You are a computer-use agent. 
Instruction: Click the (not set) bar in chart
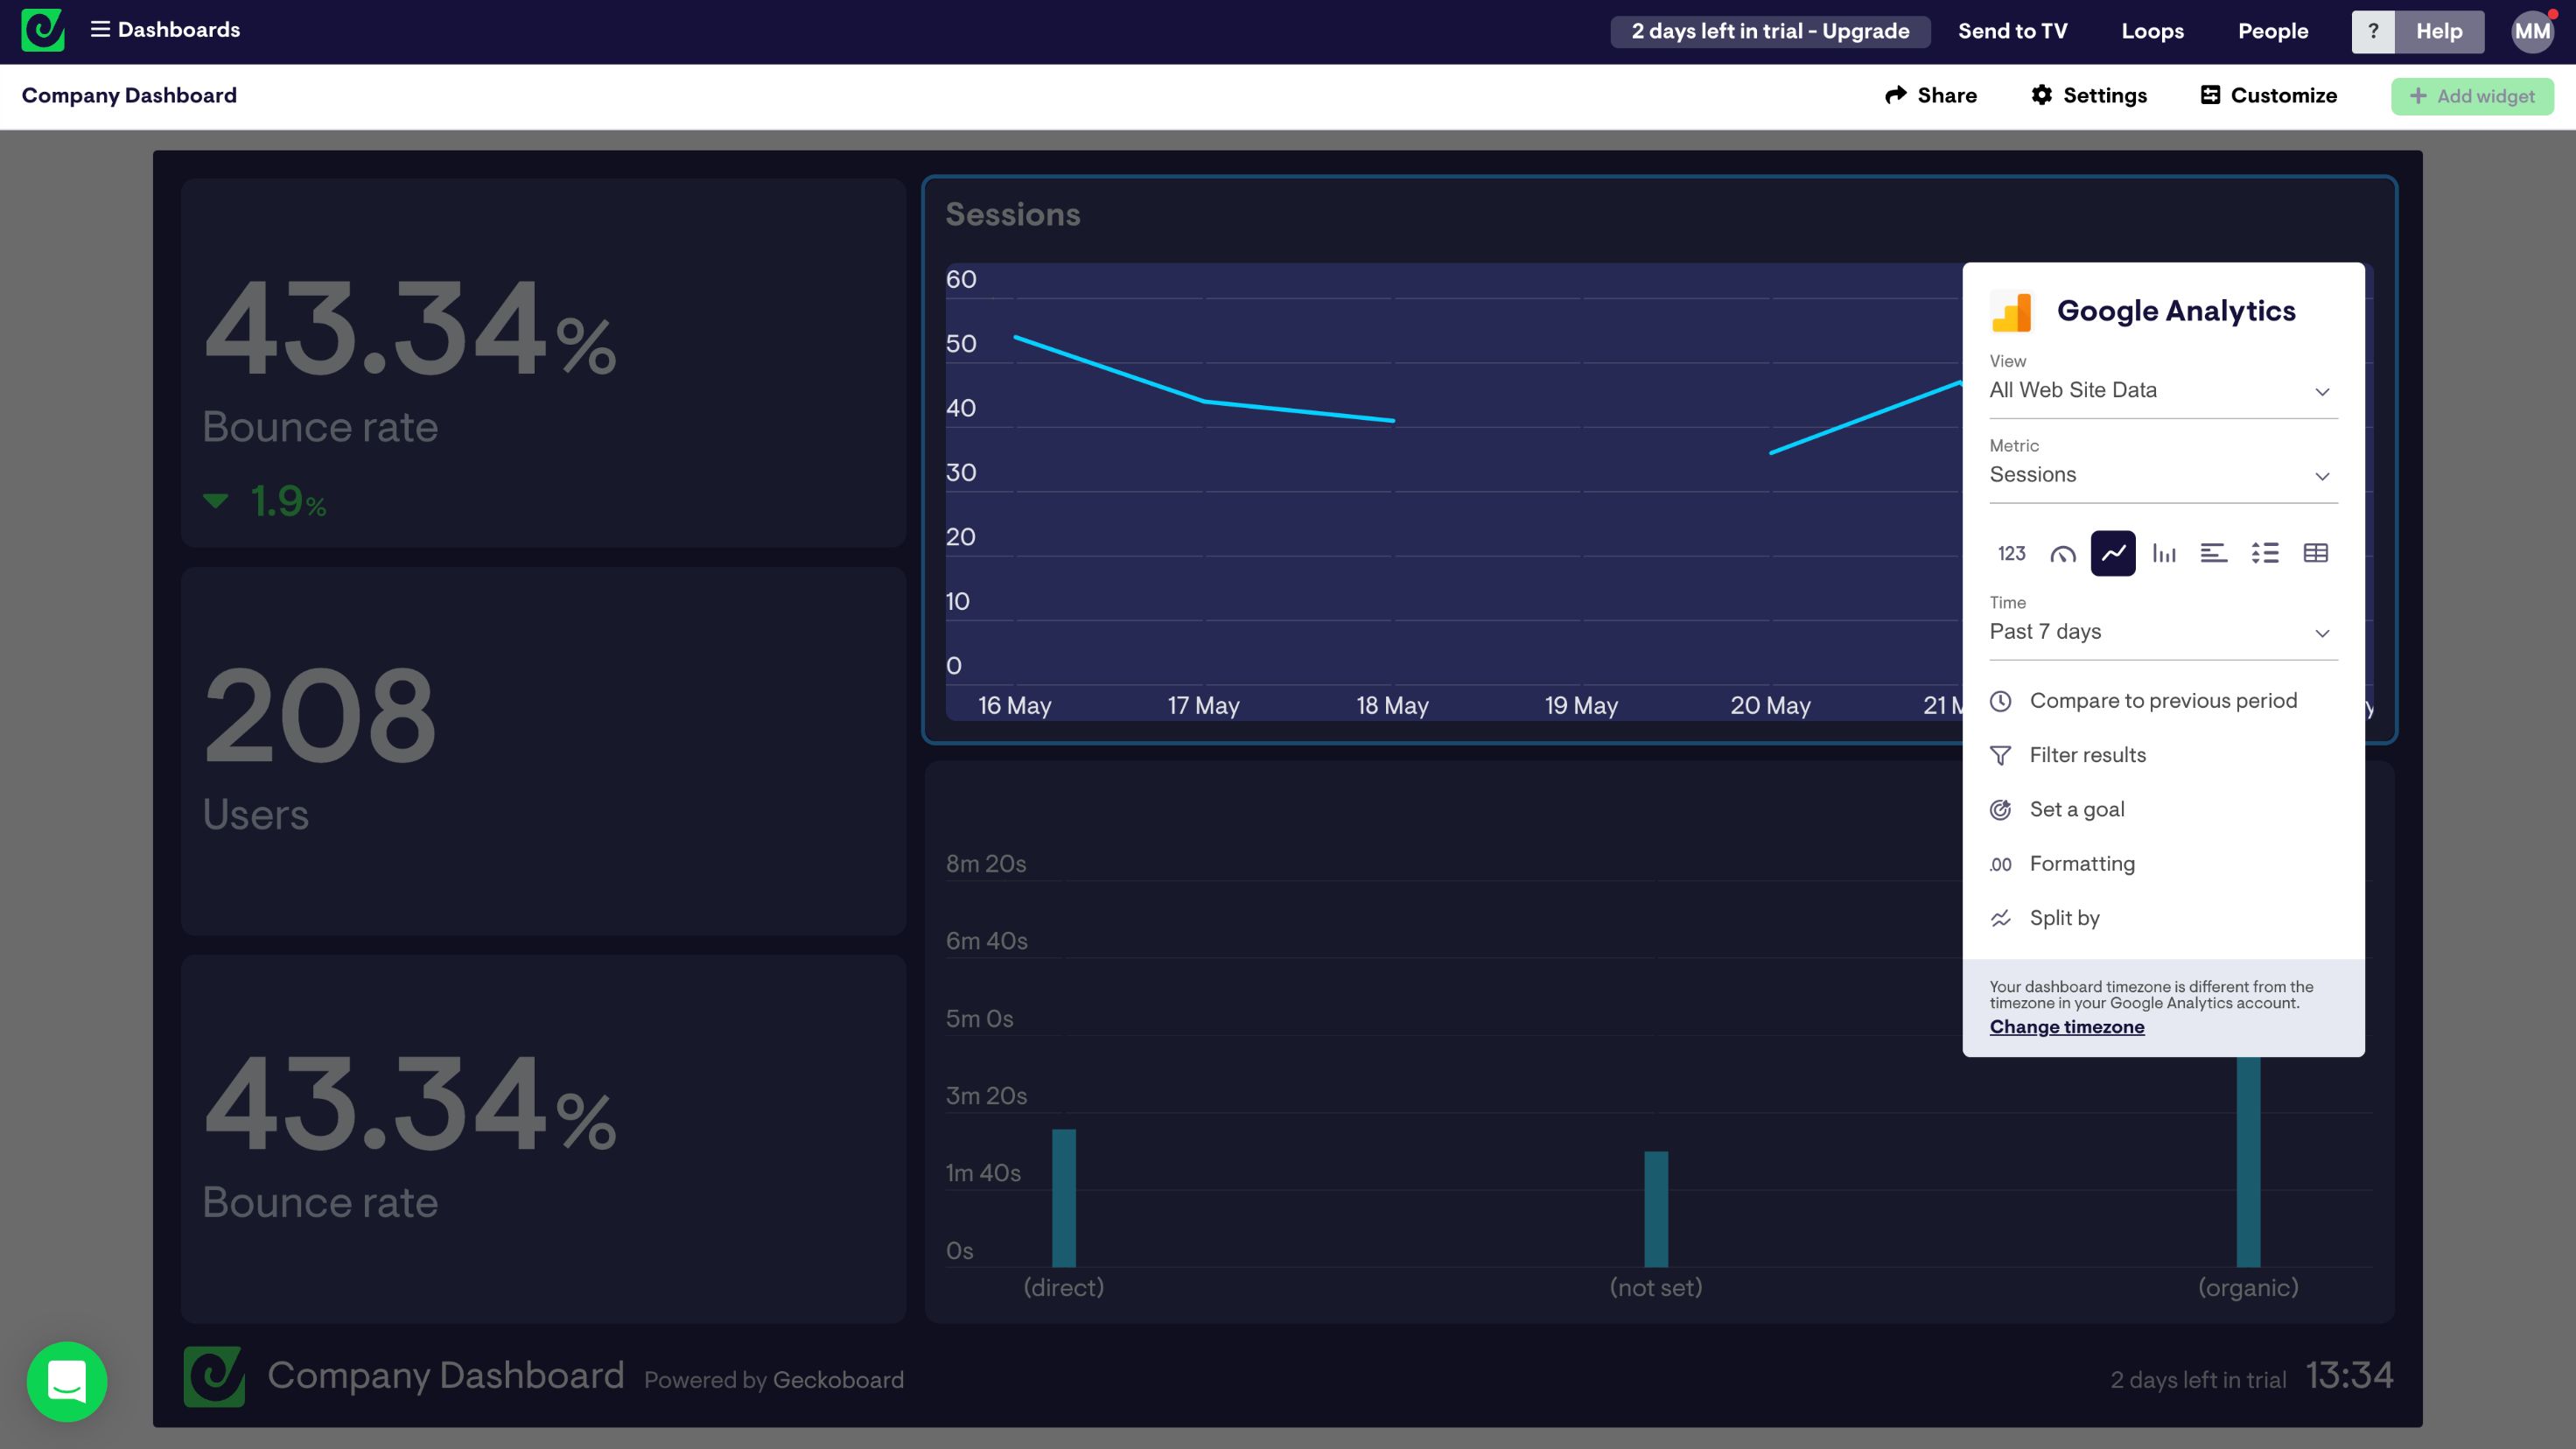pyautogui.click(x=1656, y=1209)
